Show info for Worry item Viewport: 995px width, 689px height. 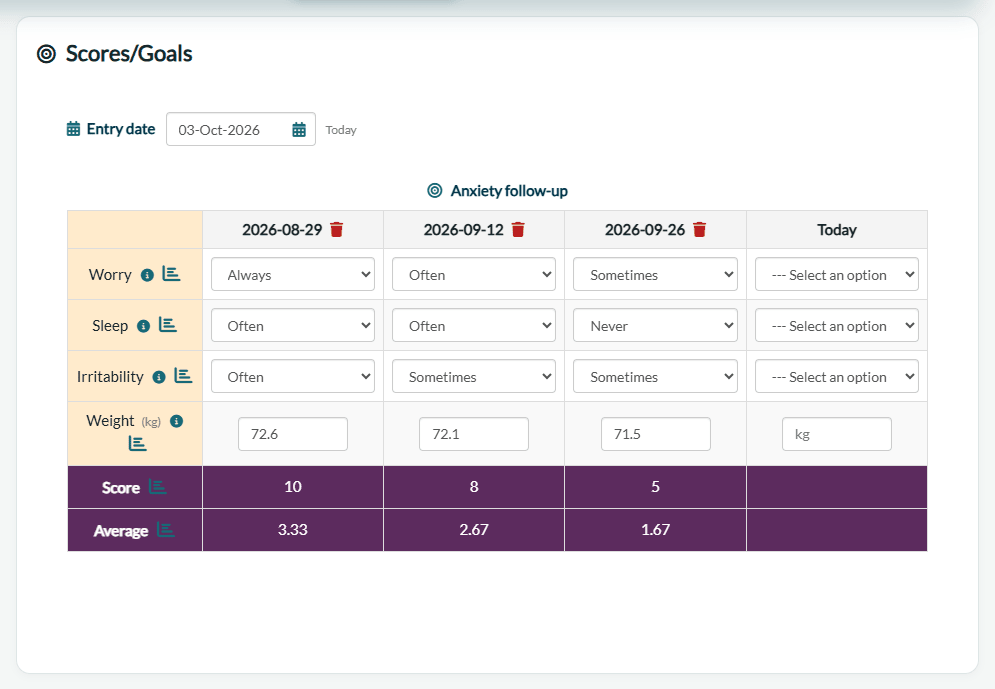click(x=147, y=275)
